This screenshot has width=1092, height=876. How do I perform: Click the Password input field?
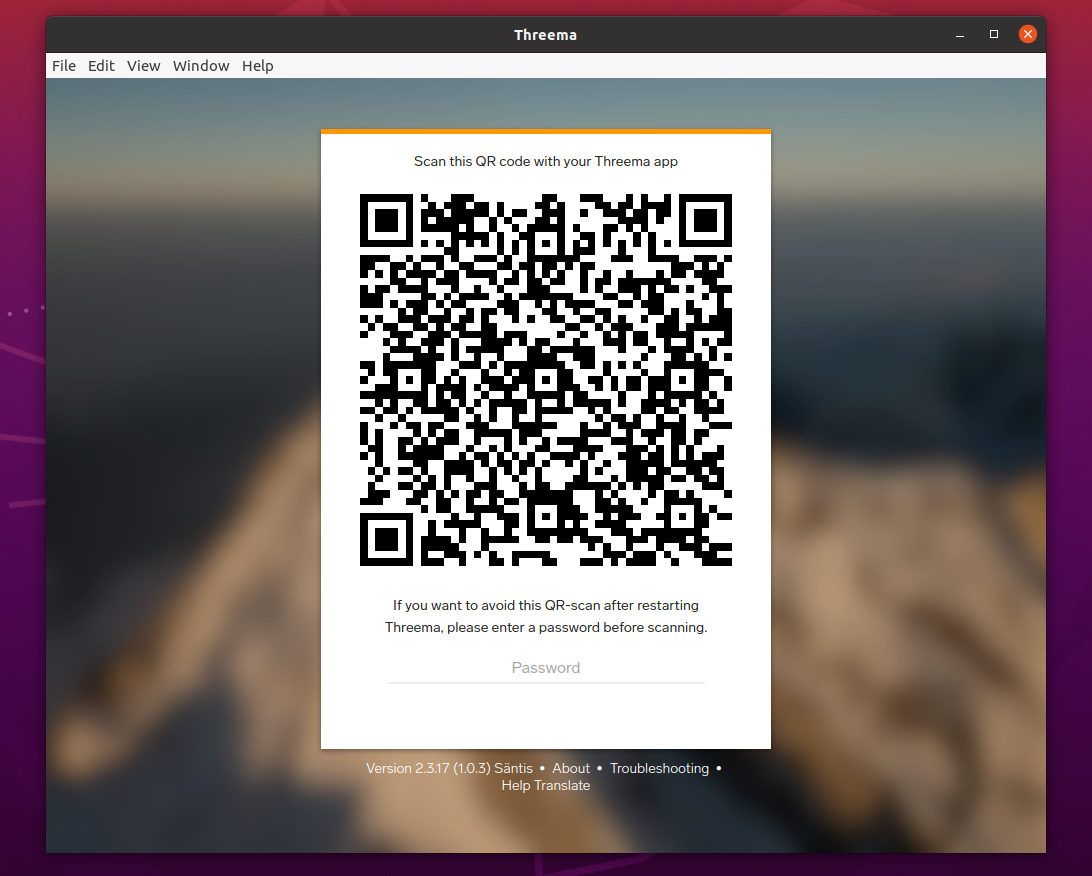click(x=546, y=668)
